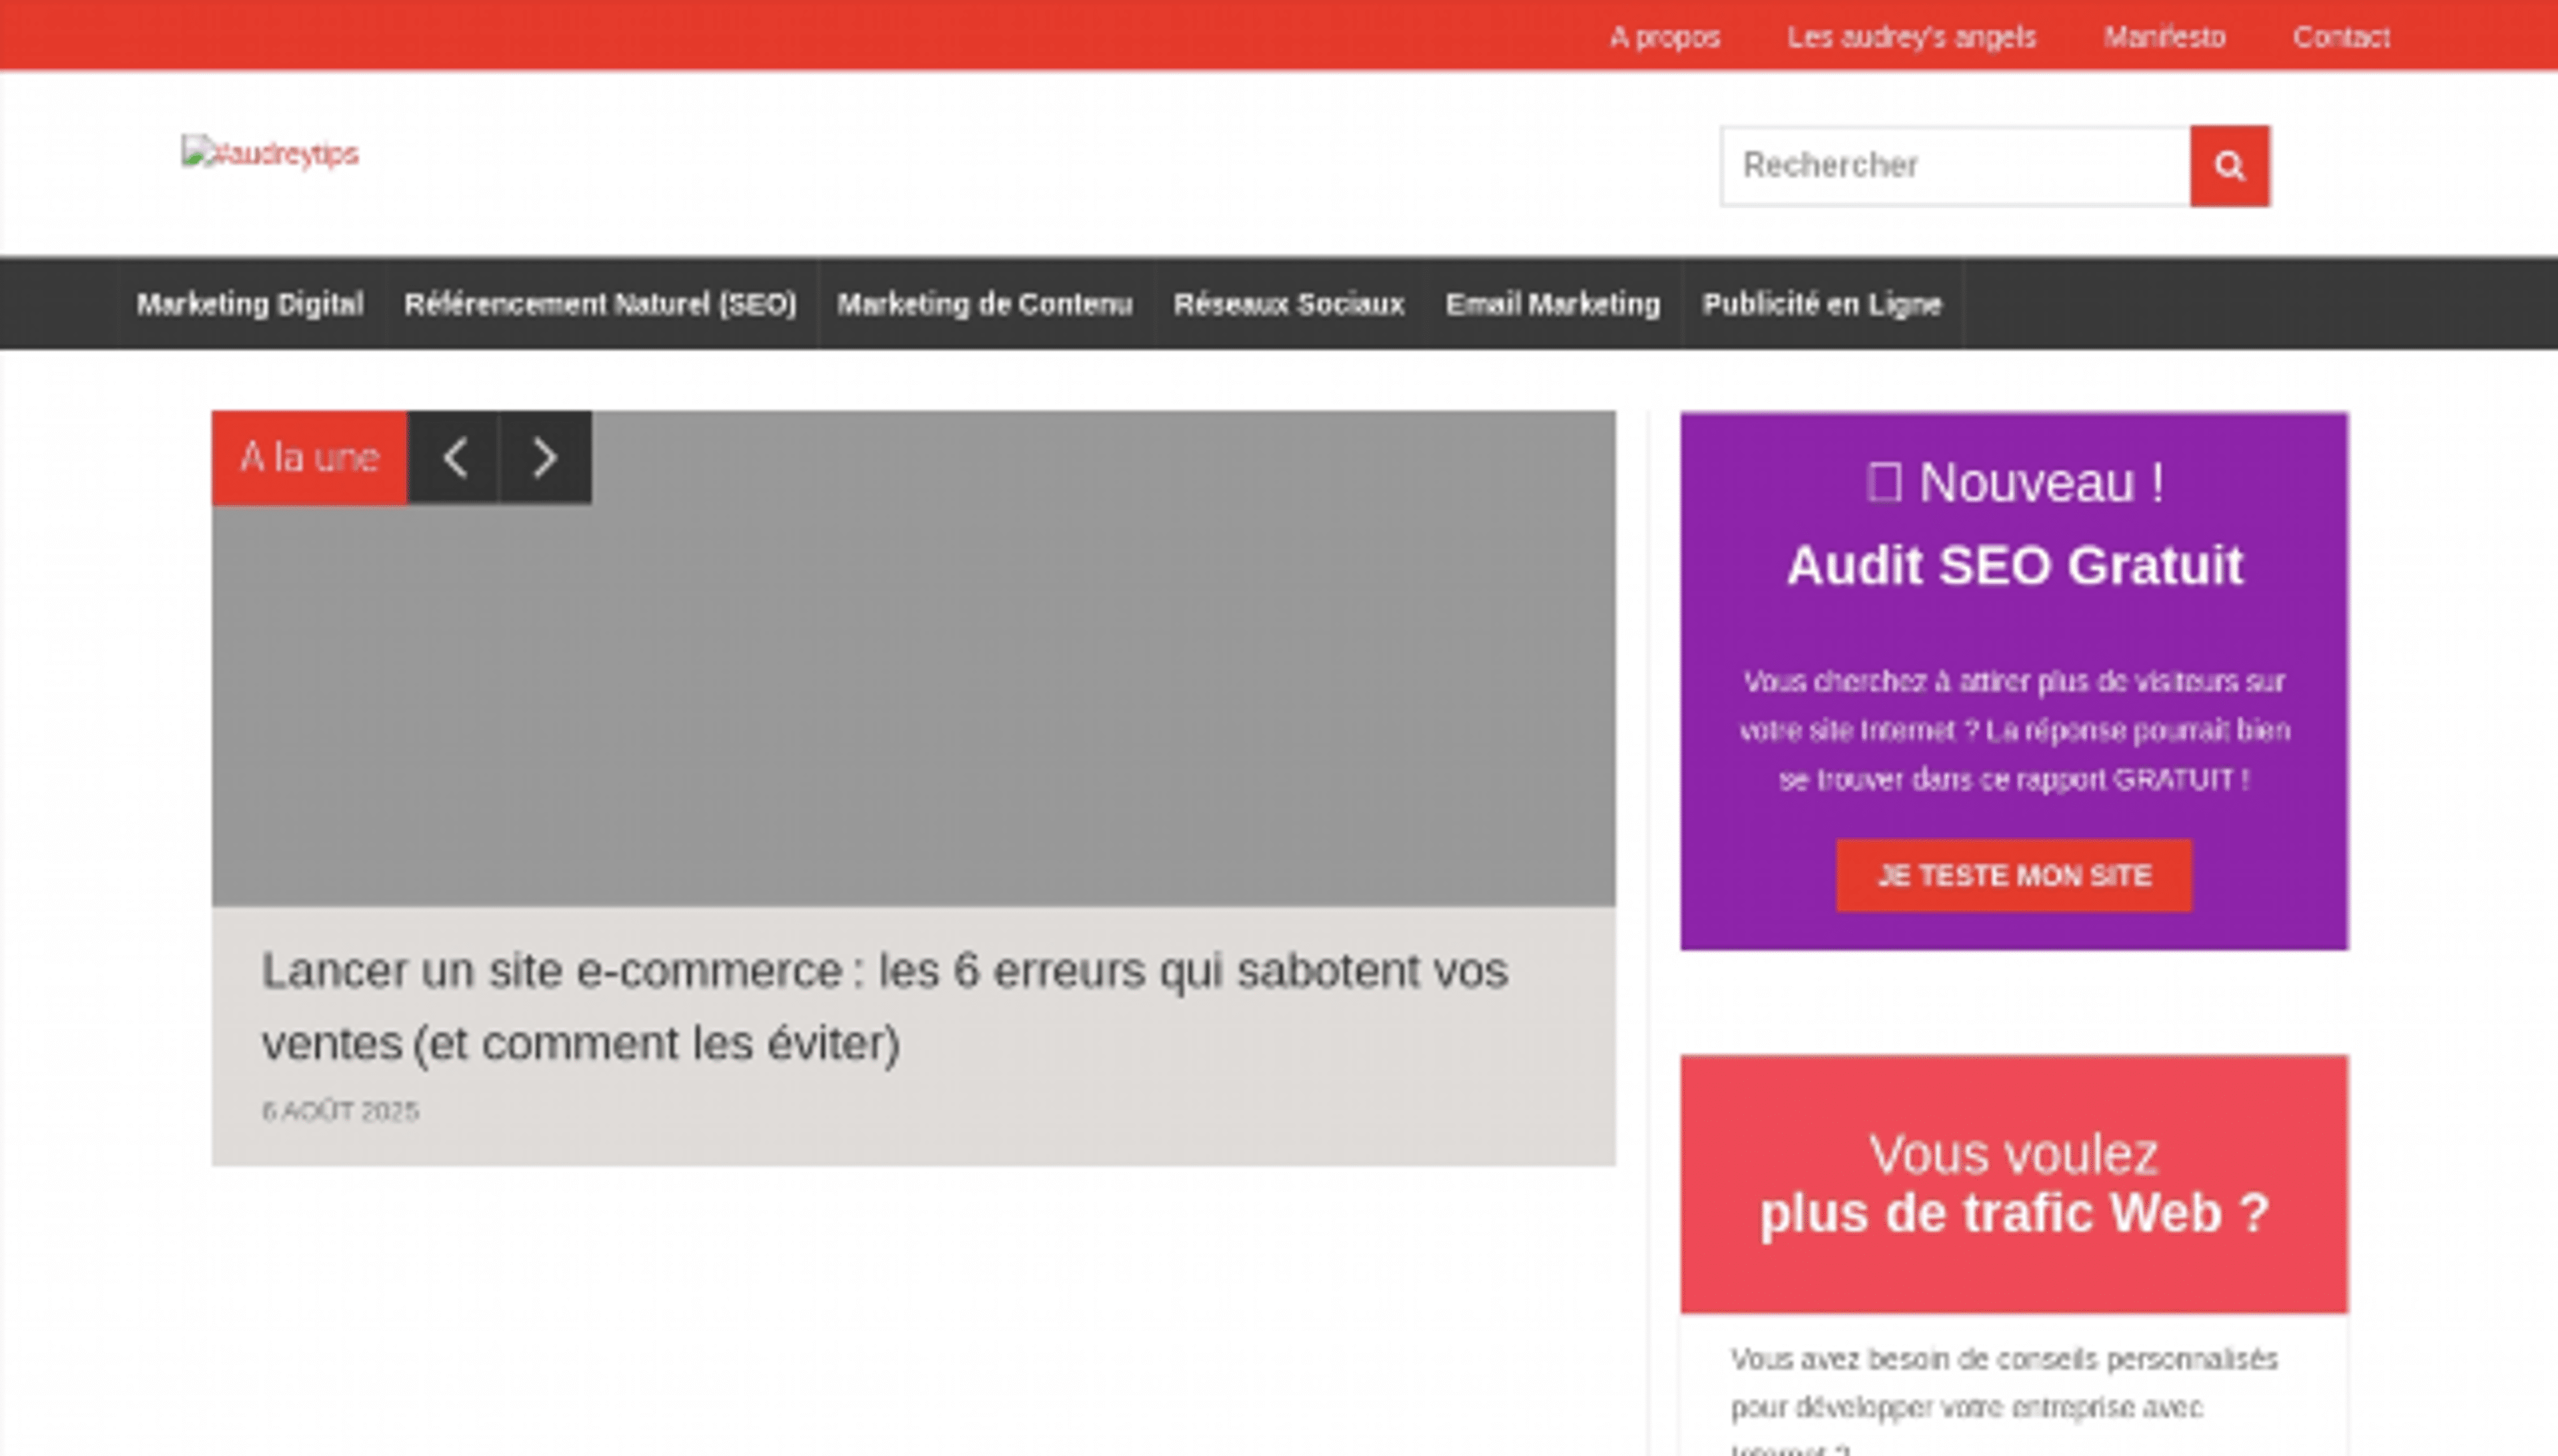Click into the Rechercher search field
Image resolution: width=2558 pixels, height=1456 pixels.
[x=1954, y=166]
